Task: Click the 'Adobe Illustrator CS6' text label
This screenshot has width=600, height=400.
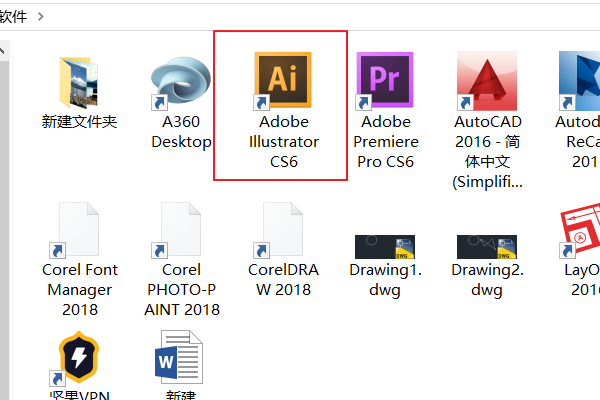Action: point(283,141)
